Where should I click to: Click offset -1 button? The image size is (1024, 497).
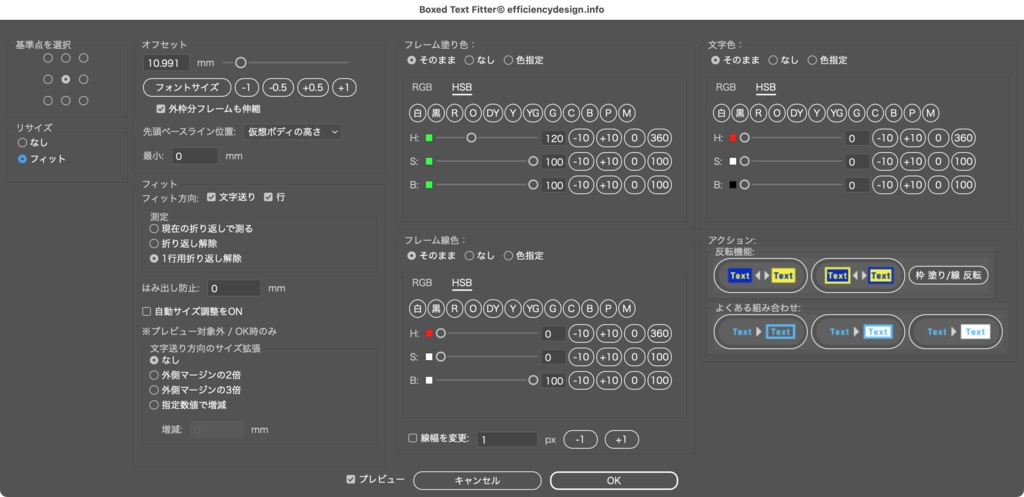pos(246,88)
